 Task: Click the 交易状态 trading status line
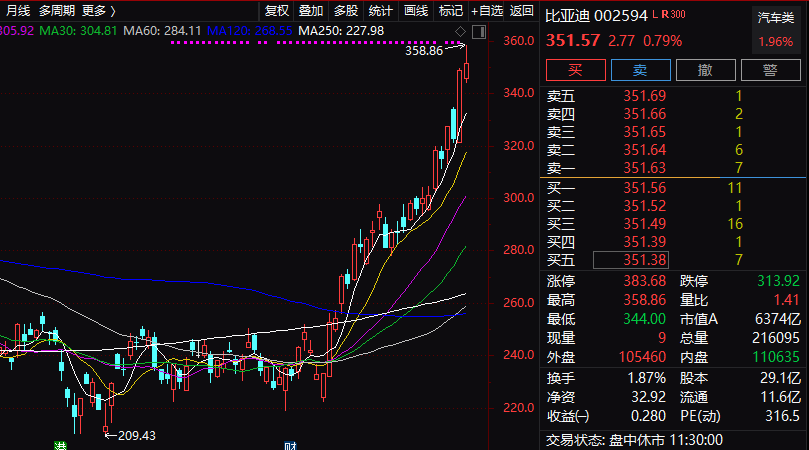(635, 440)
